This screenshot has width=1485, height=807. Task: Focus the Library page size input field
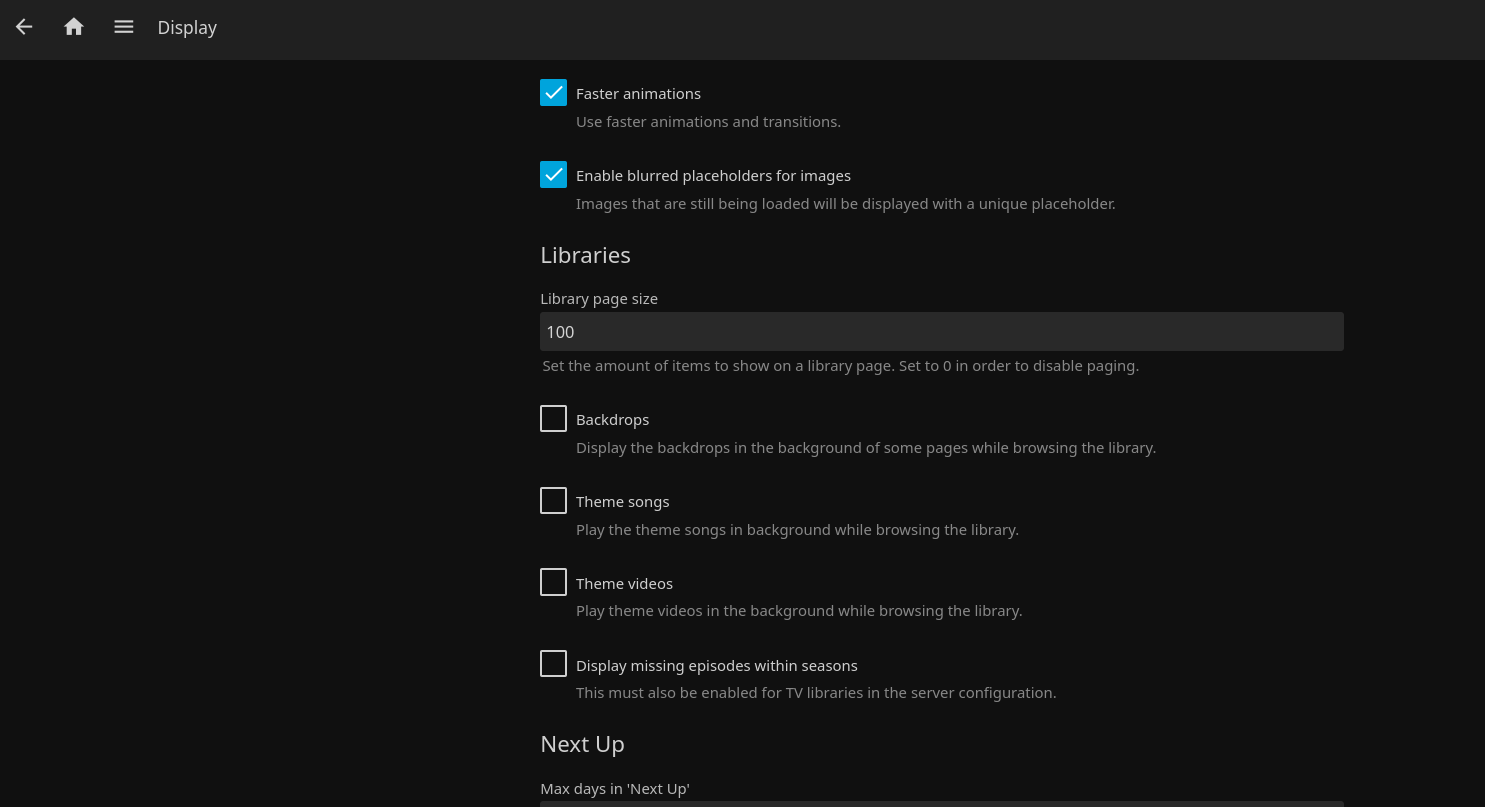[940, 332]
